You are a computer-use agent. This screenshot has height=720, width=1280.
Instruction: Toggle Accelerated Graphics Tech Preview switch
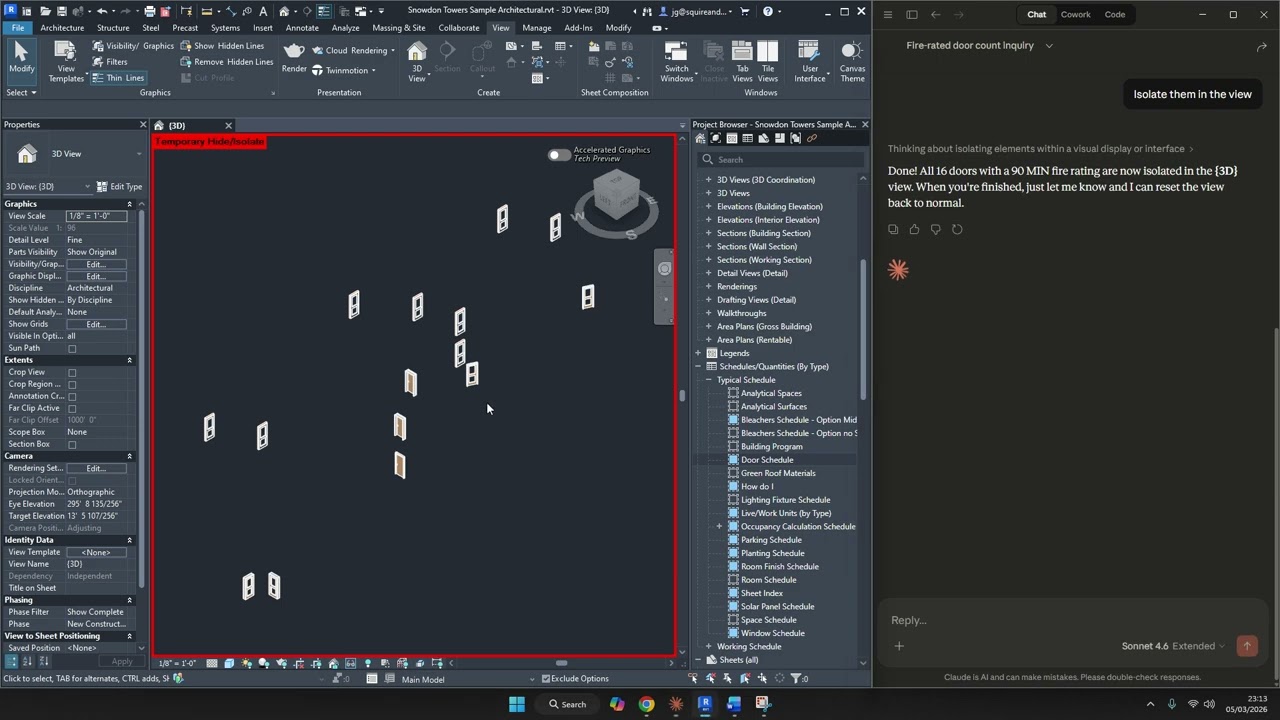point(558,154)
